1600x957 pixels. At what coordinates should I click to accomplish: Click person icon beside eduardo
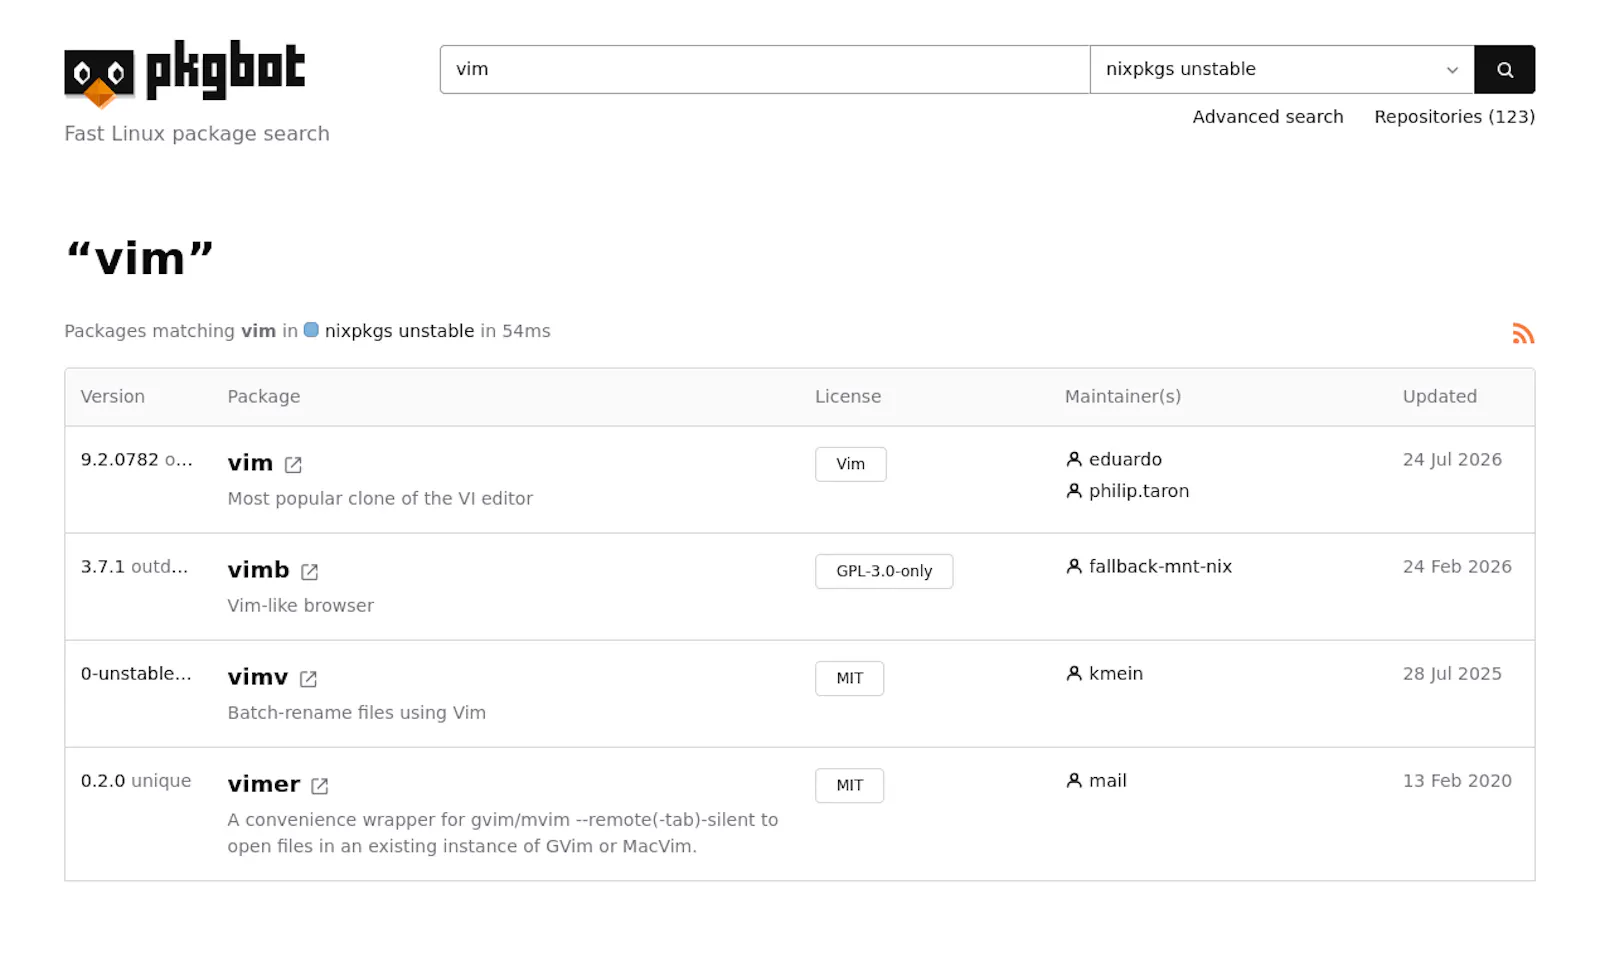pyautogui.click(x=1074, y=459)
